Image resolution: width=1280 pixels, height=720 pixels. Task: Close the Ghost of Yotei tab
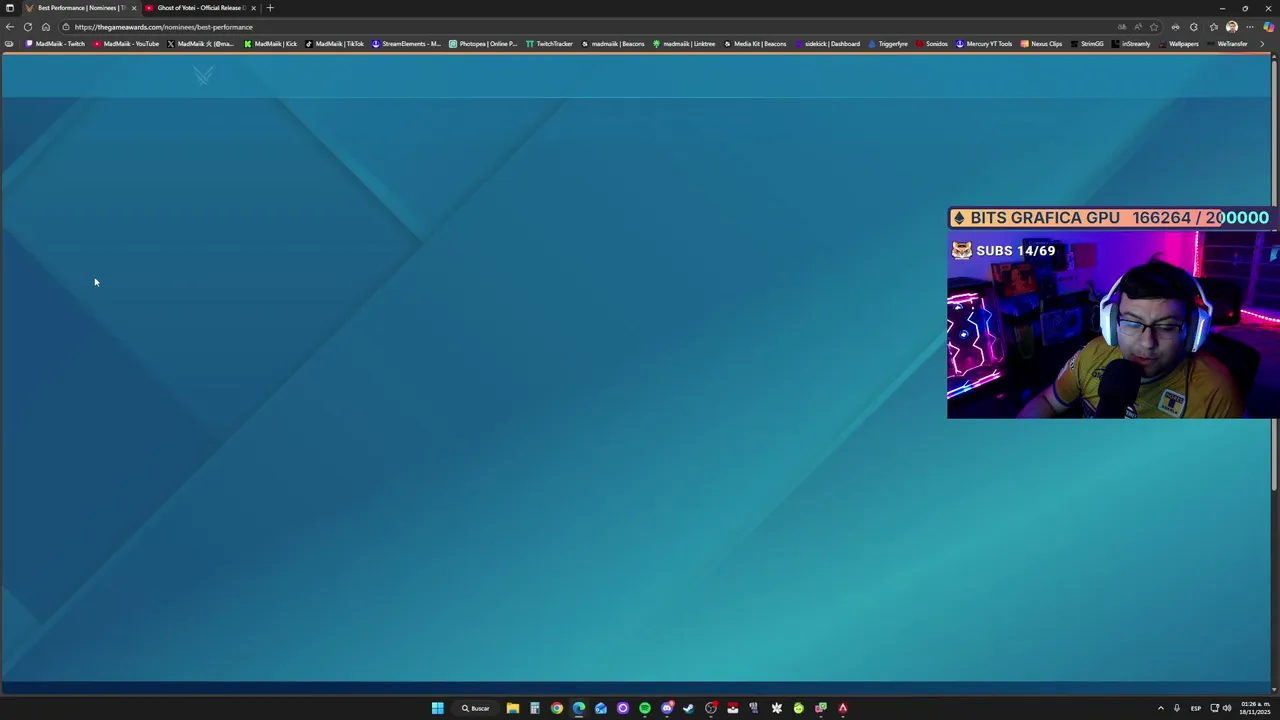tap(253, 8)
